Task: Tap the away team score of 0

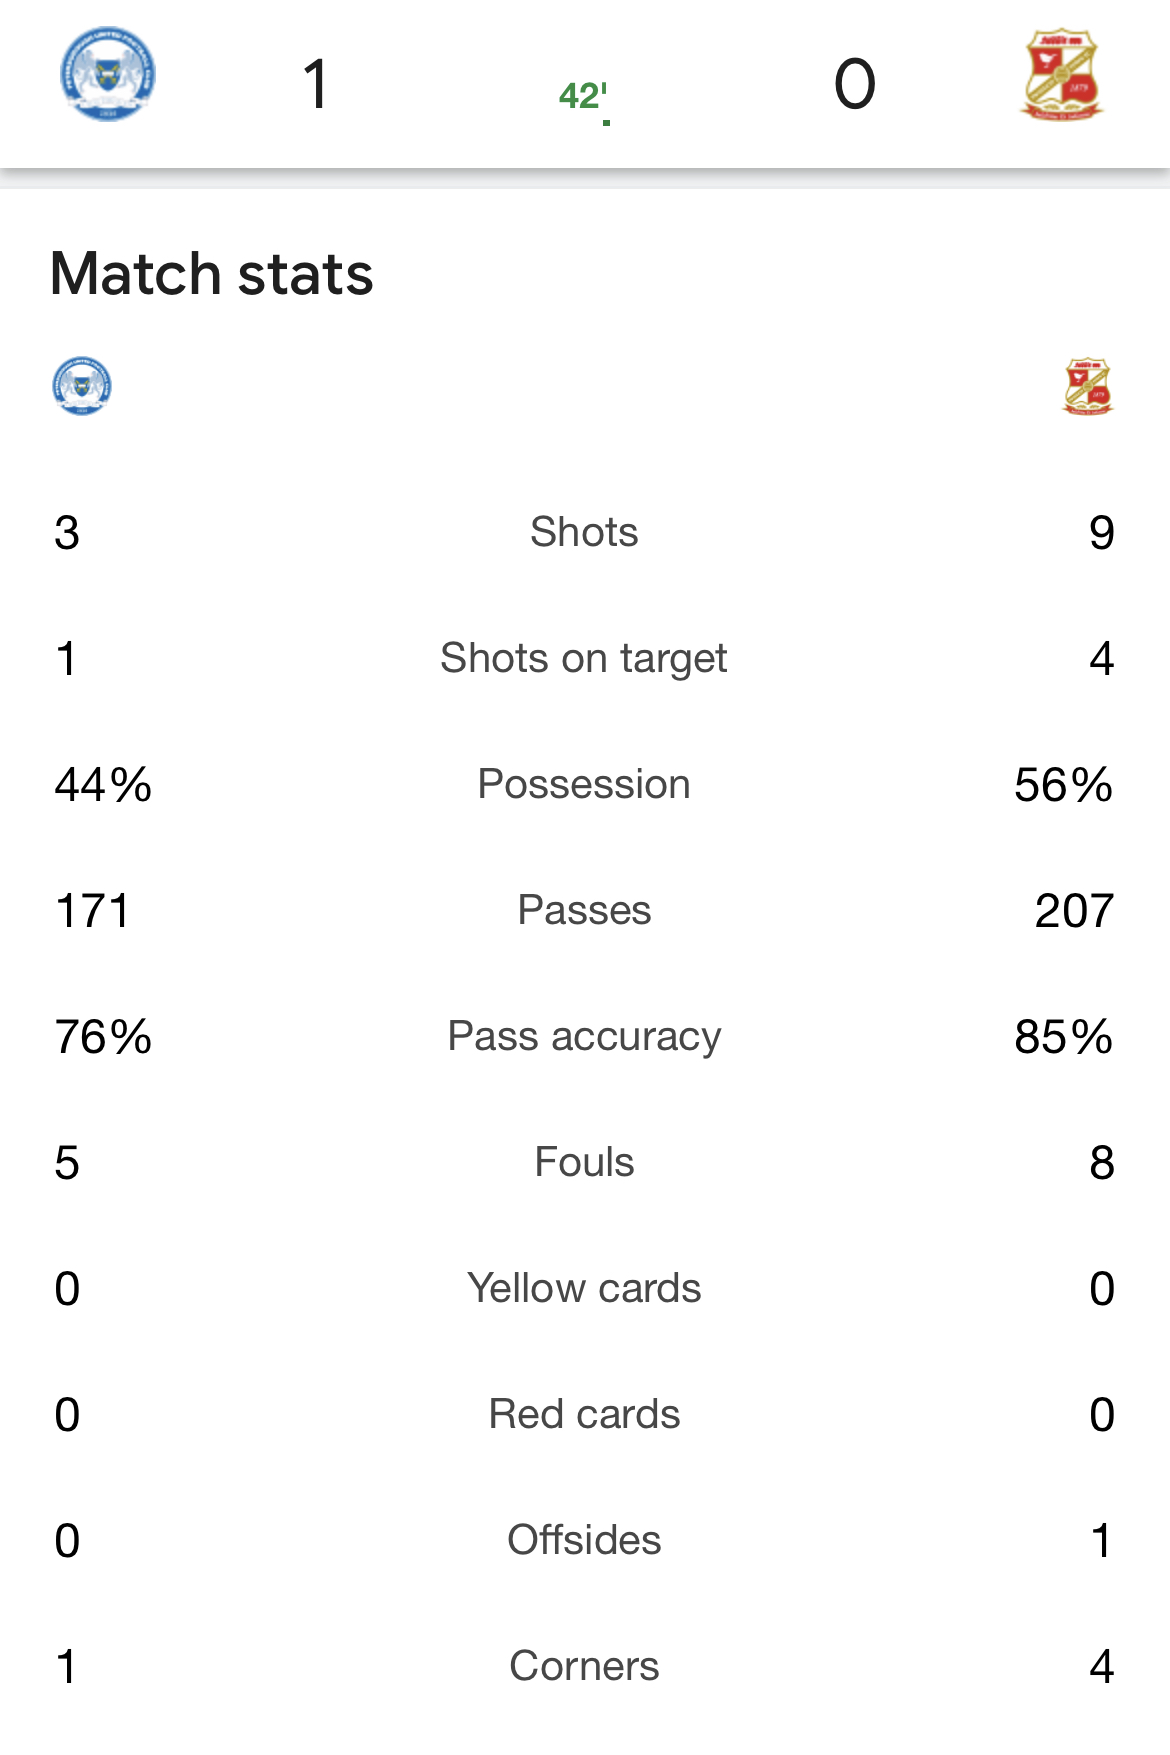Action: [x=855, y=84]
